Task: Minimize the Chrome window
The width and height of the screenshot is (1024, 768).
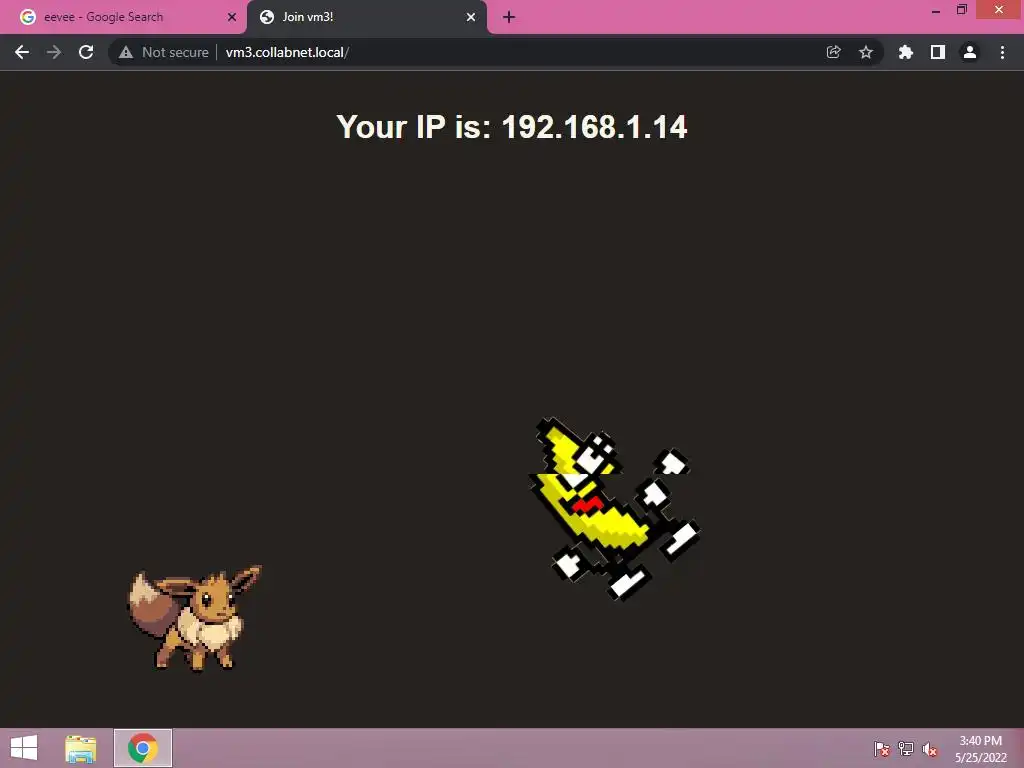Action: pos(936,10)
